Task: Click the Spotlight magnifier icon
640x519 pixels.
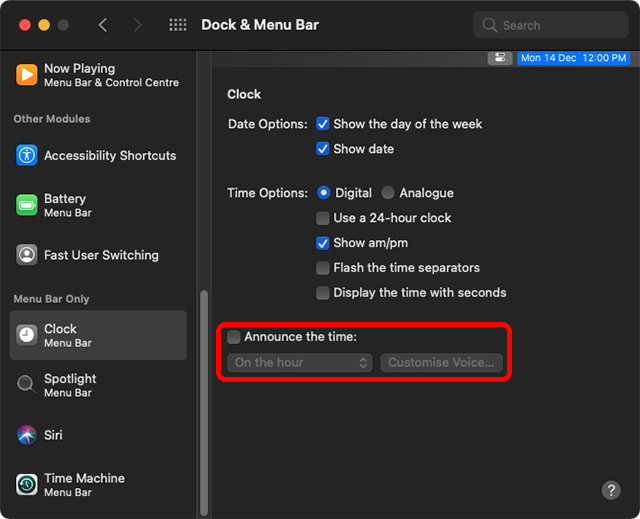Action: pos(27,385)
